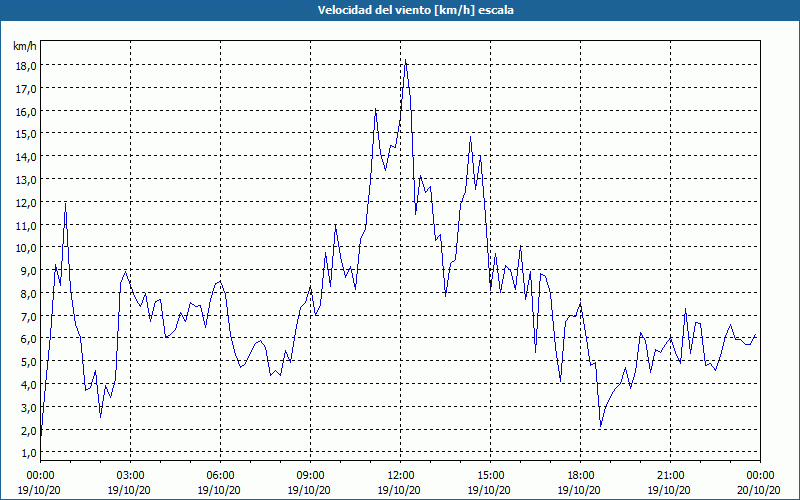Click the '12,0' y-axis value
800x500 pixels.
click(x=27, y=203)
